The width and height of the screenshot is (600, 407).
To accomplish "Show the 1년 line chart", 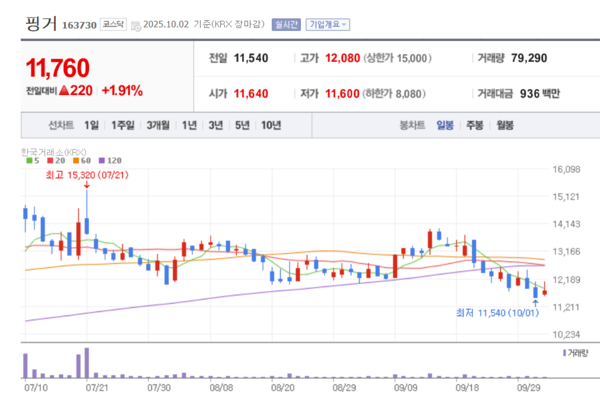I will [188, 125].
